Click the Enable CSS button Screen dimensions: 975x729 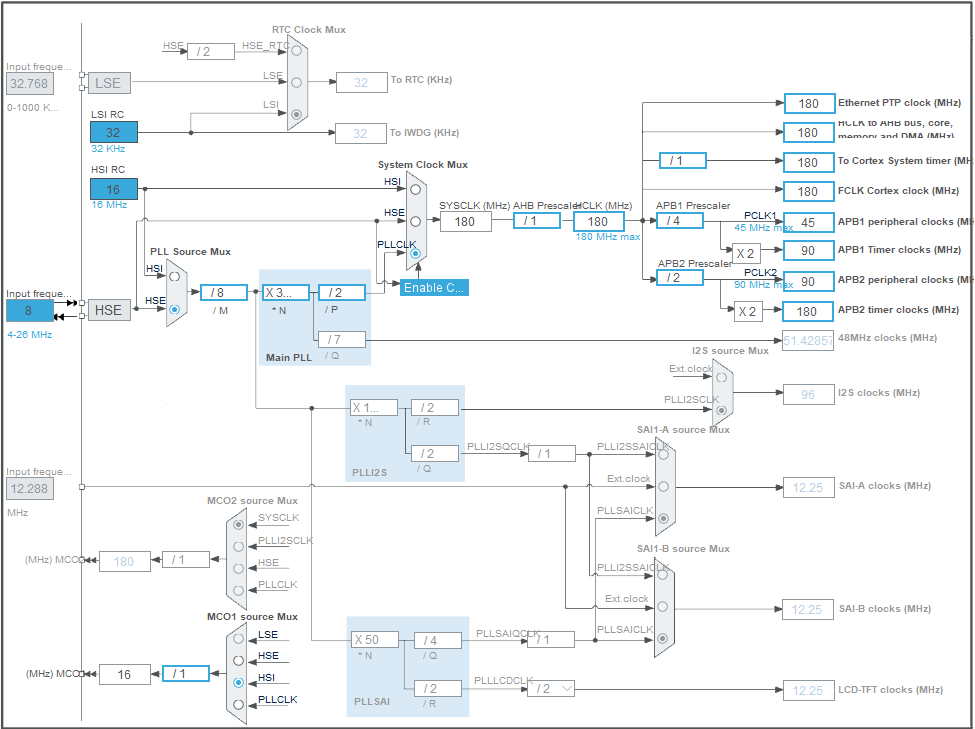tap(434, 288)
